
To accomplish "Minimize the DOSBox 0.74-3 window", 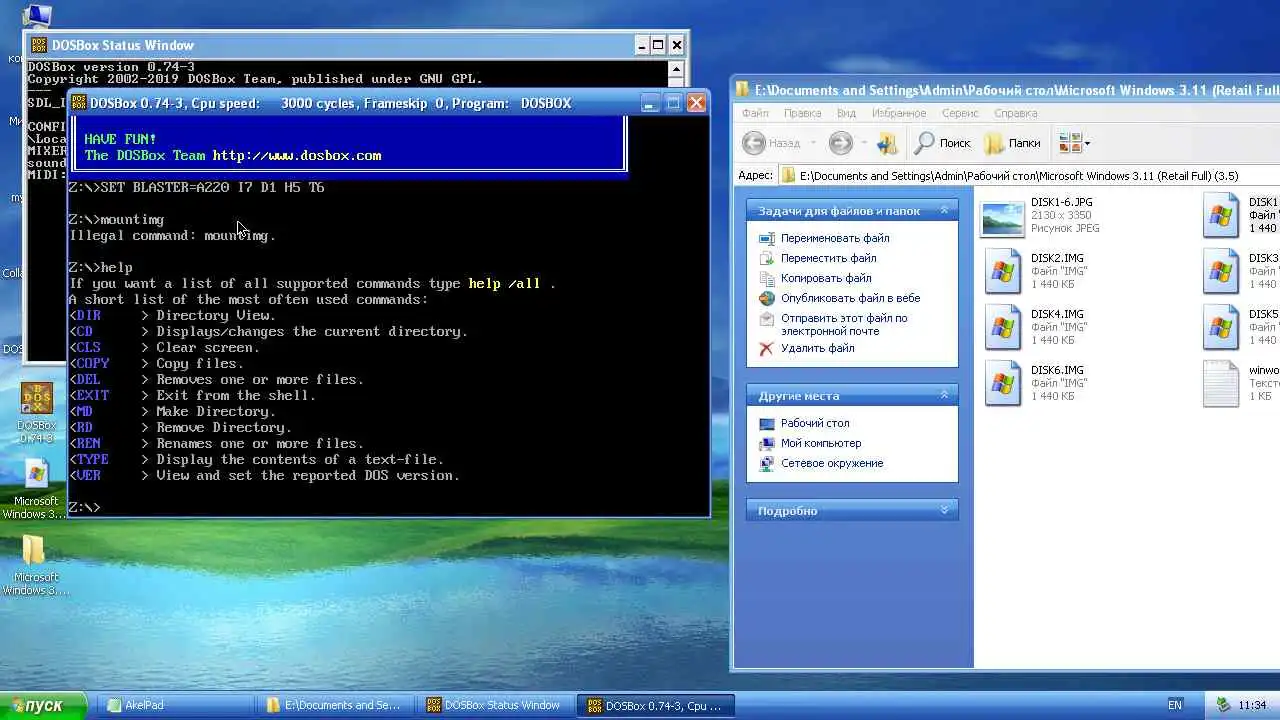I will 651,103.
